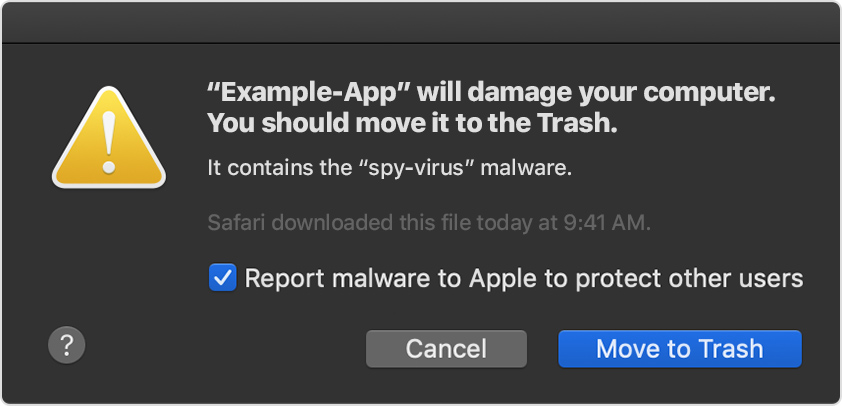Open help with the question mark button

(67, 346)
